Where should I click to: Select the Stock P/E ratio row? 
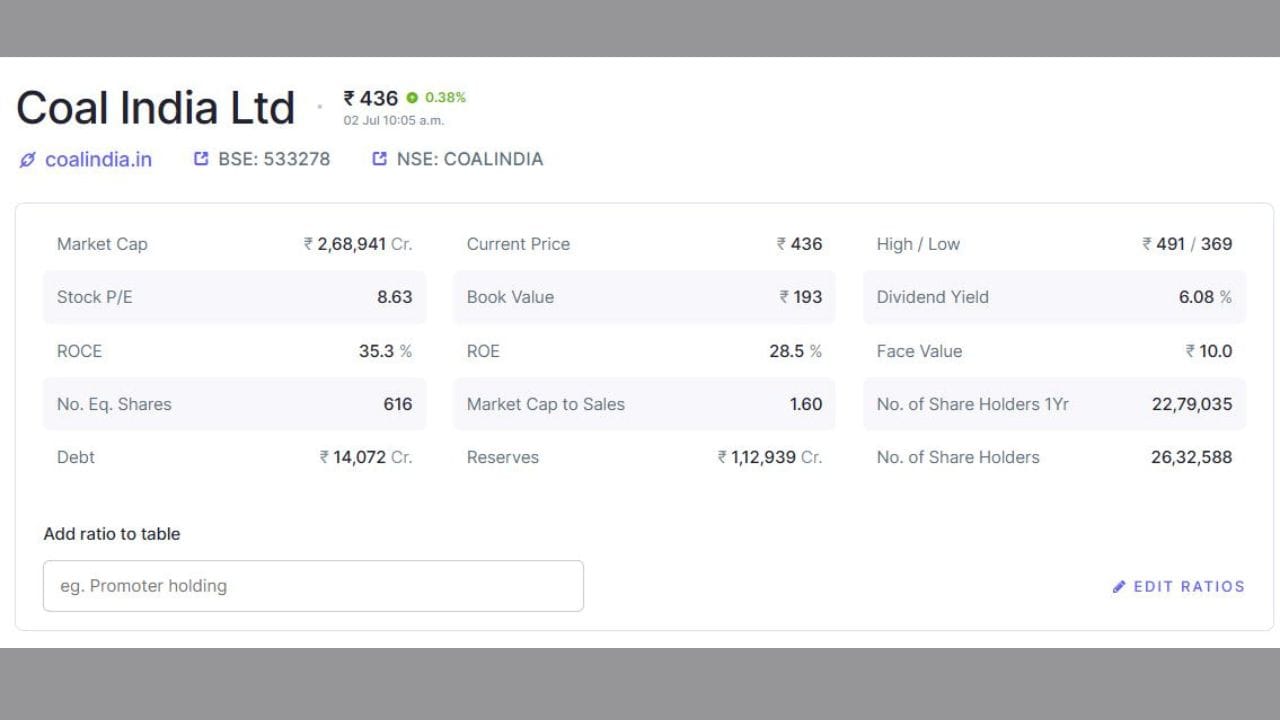point(234,297)
